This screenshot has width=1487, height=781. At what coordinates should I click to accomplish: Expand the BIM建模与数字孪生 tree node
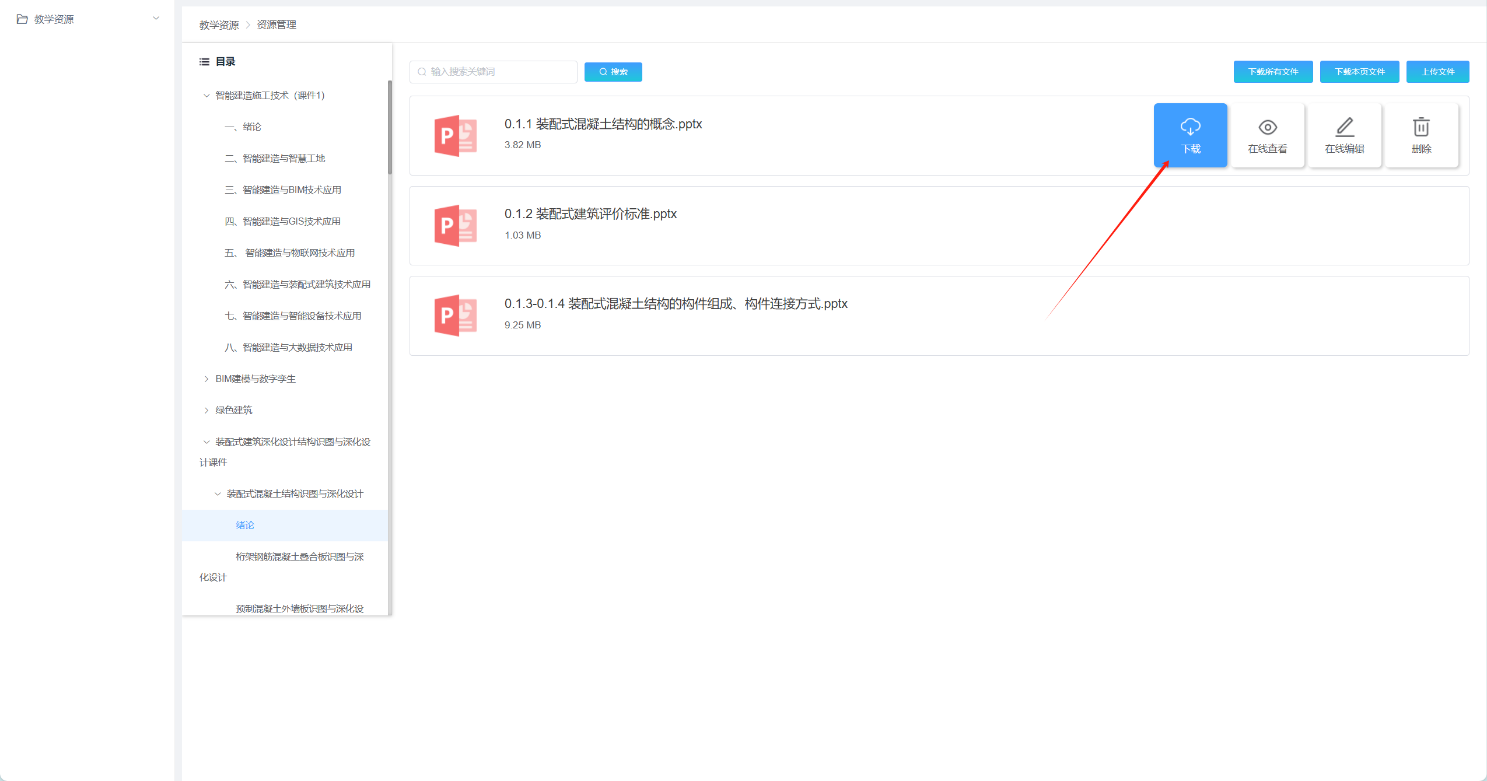click(207, 379)
